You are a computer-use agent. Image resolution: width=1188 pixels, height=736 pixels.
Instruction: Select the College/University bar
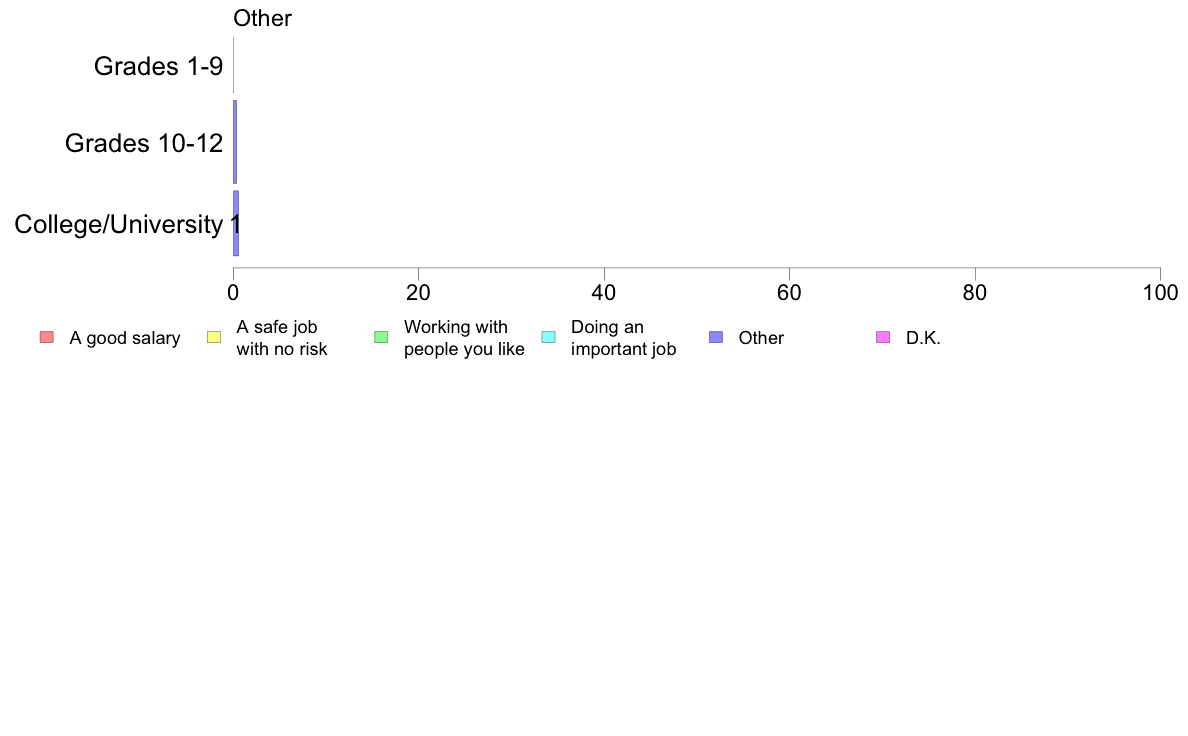(236, 223)
